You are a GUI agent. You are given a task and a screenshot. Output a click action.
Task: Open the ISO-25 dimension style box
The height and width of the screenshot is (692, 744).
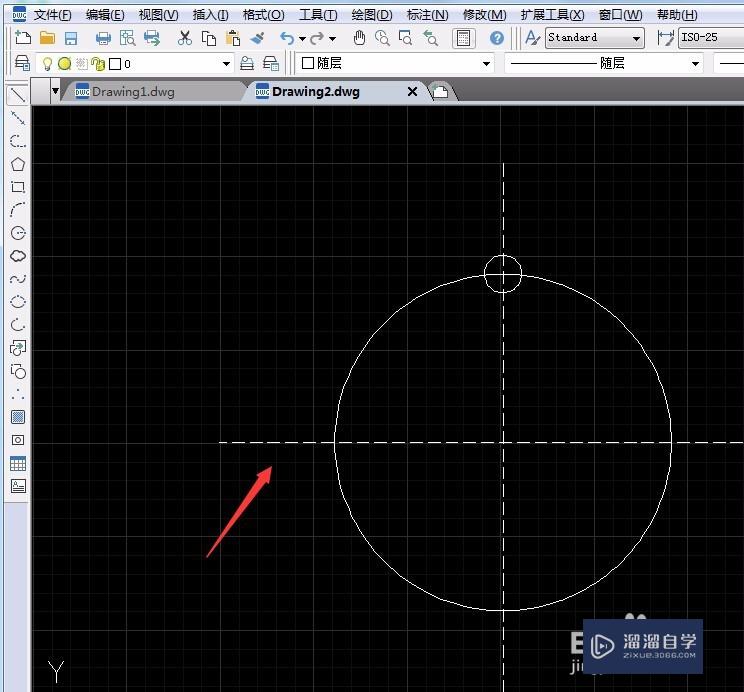(711, 38)
